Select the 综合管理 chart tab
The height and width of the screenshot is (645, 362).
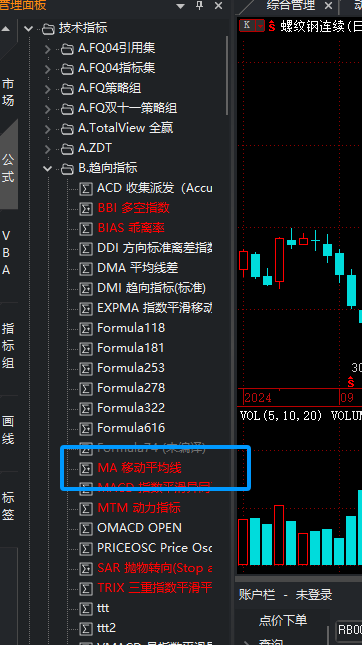click(290, 6)
